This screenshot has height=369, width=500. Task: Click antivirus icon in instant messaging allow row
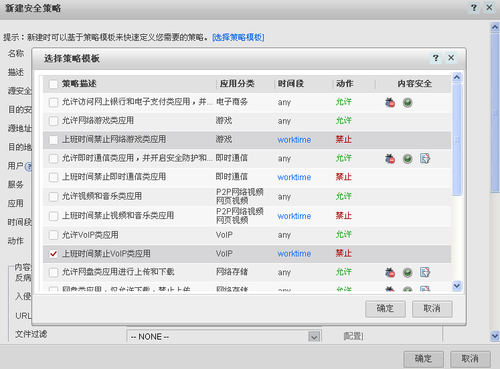(x=390, y=158)
